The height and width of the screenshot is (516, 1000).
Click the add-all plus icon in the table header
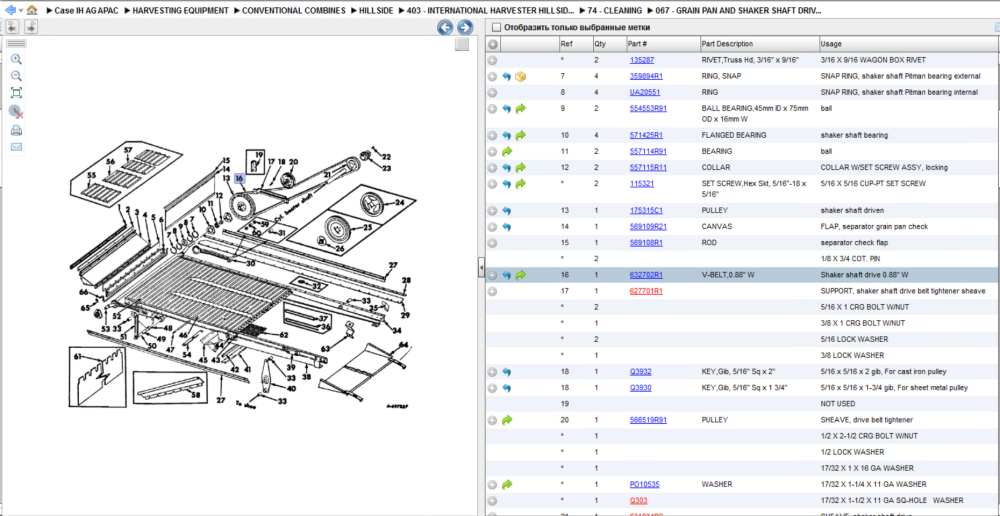tap(492, 44)
